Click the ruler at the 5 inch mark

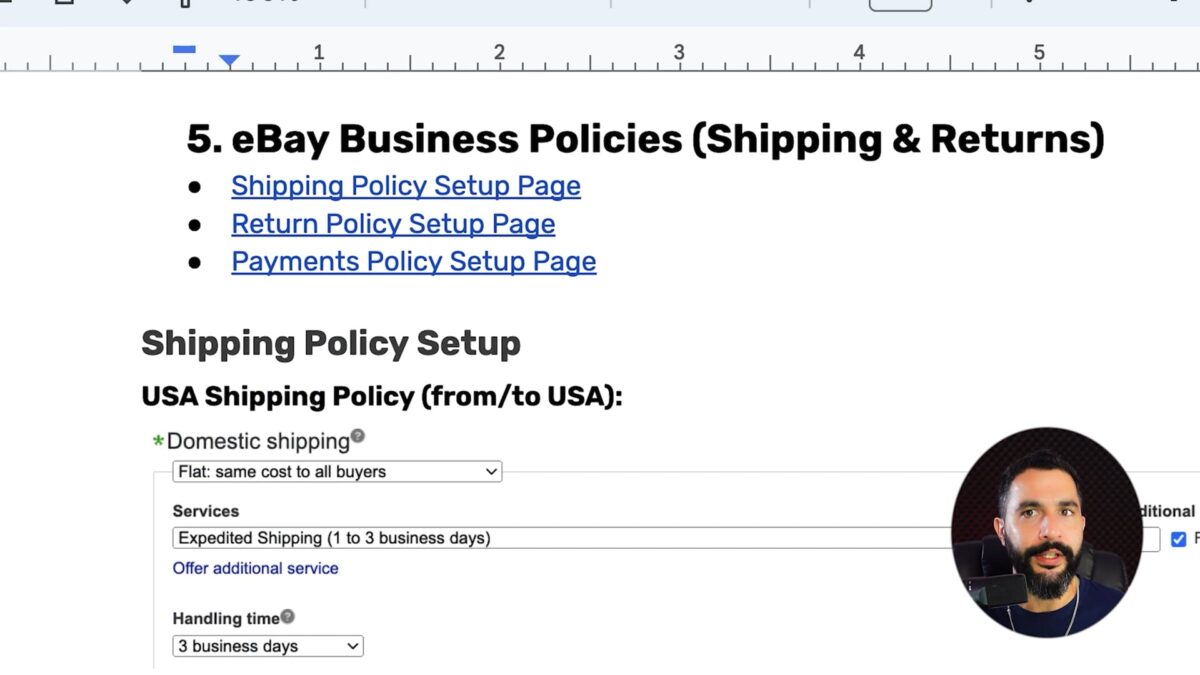click(x=1039, y=53)
